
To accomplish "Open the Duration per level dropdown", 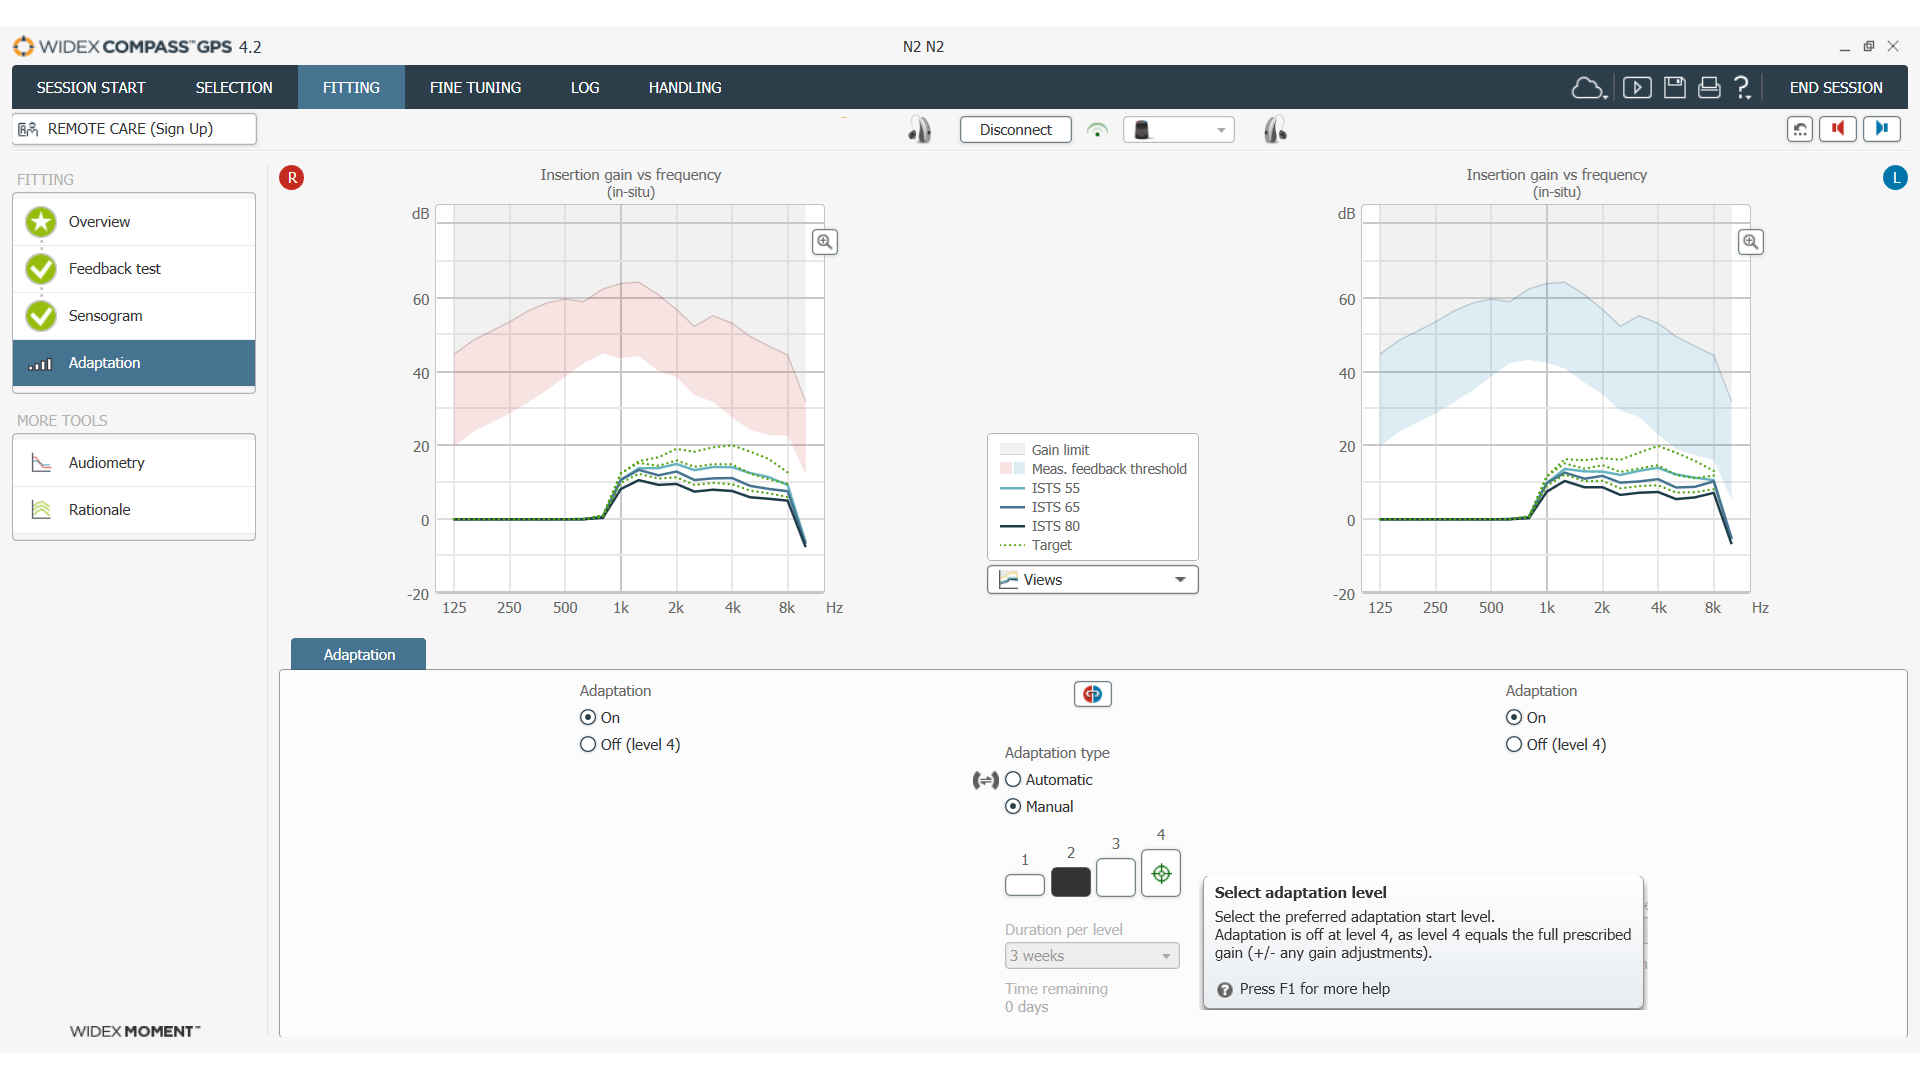I will pos(1091,955).
